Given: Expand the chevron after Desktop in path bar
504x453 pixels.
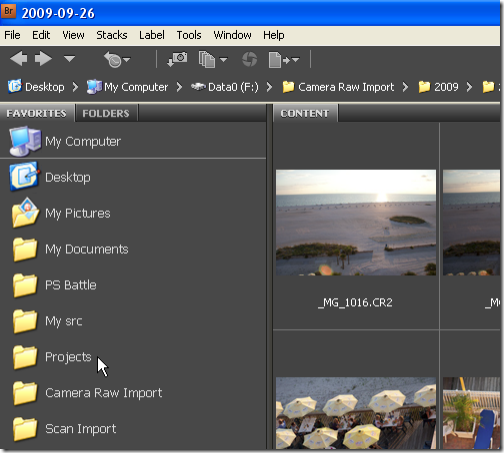Looking at the screenshot, I should [x=75, y=87].
